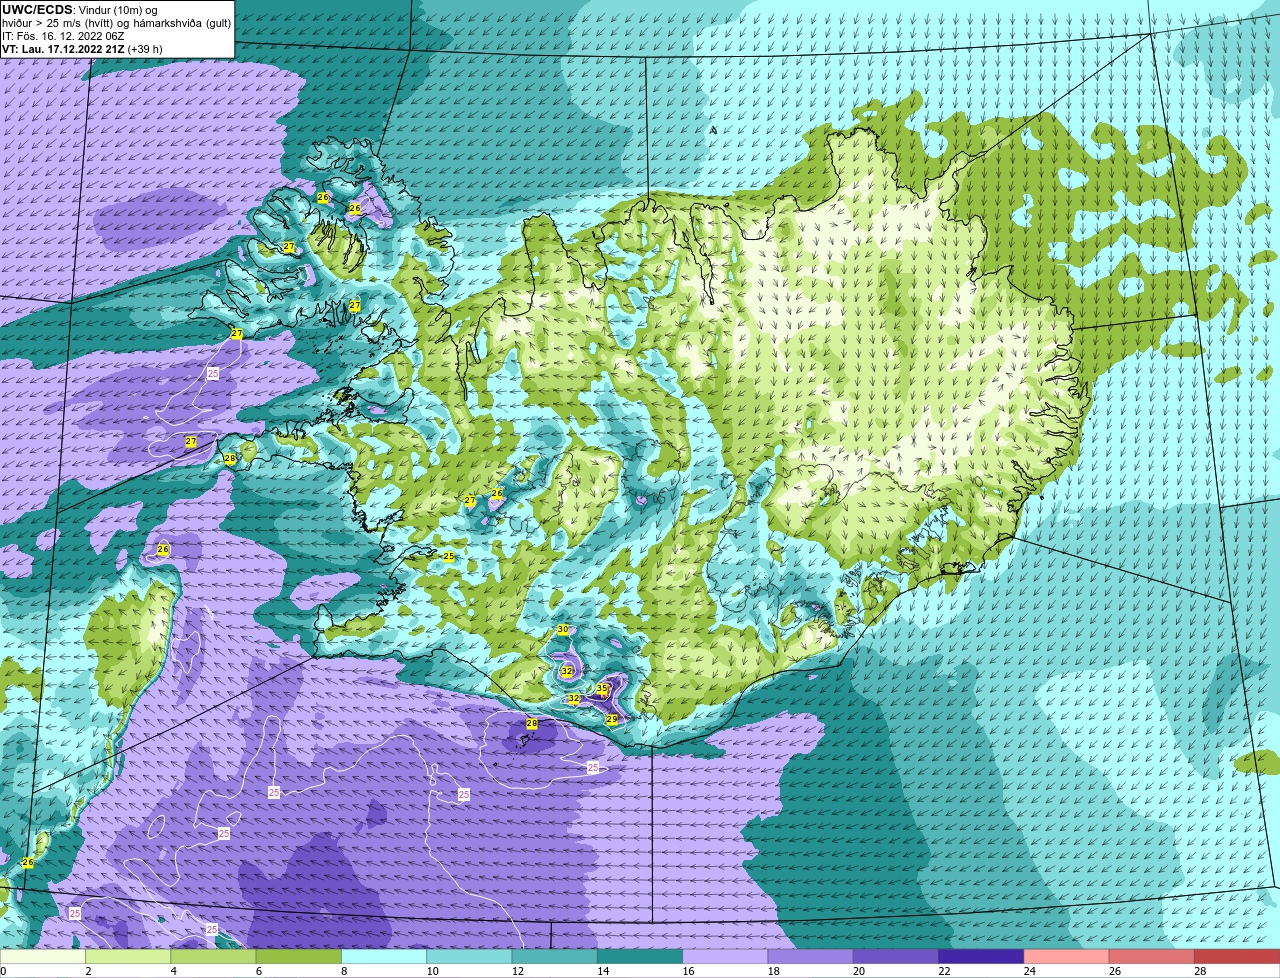Click the legend tick label "24"
The image size is (1280, 978).
click(x=1029, y=971)
